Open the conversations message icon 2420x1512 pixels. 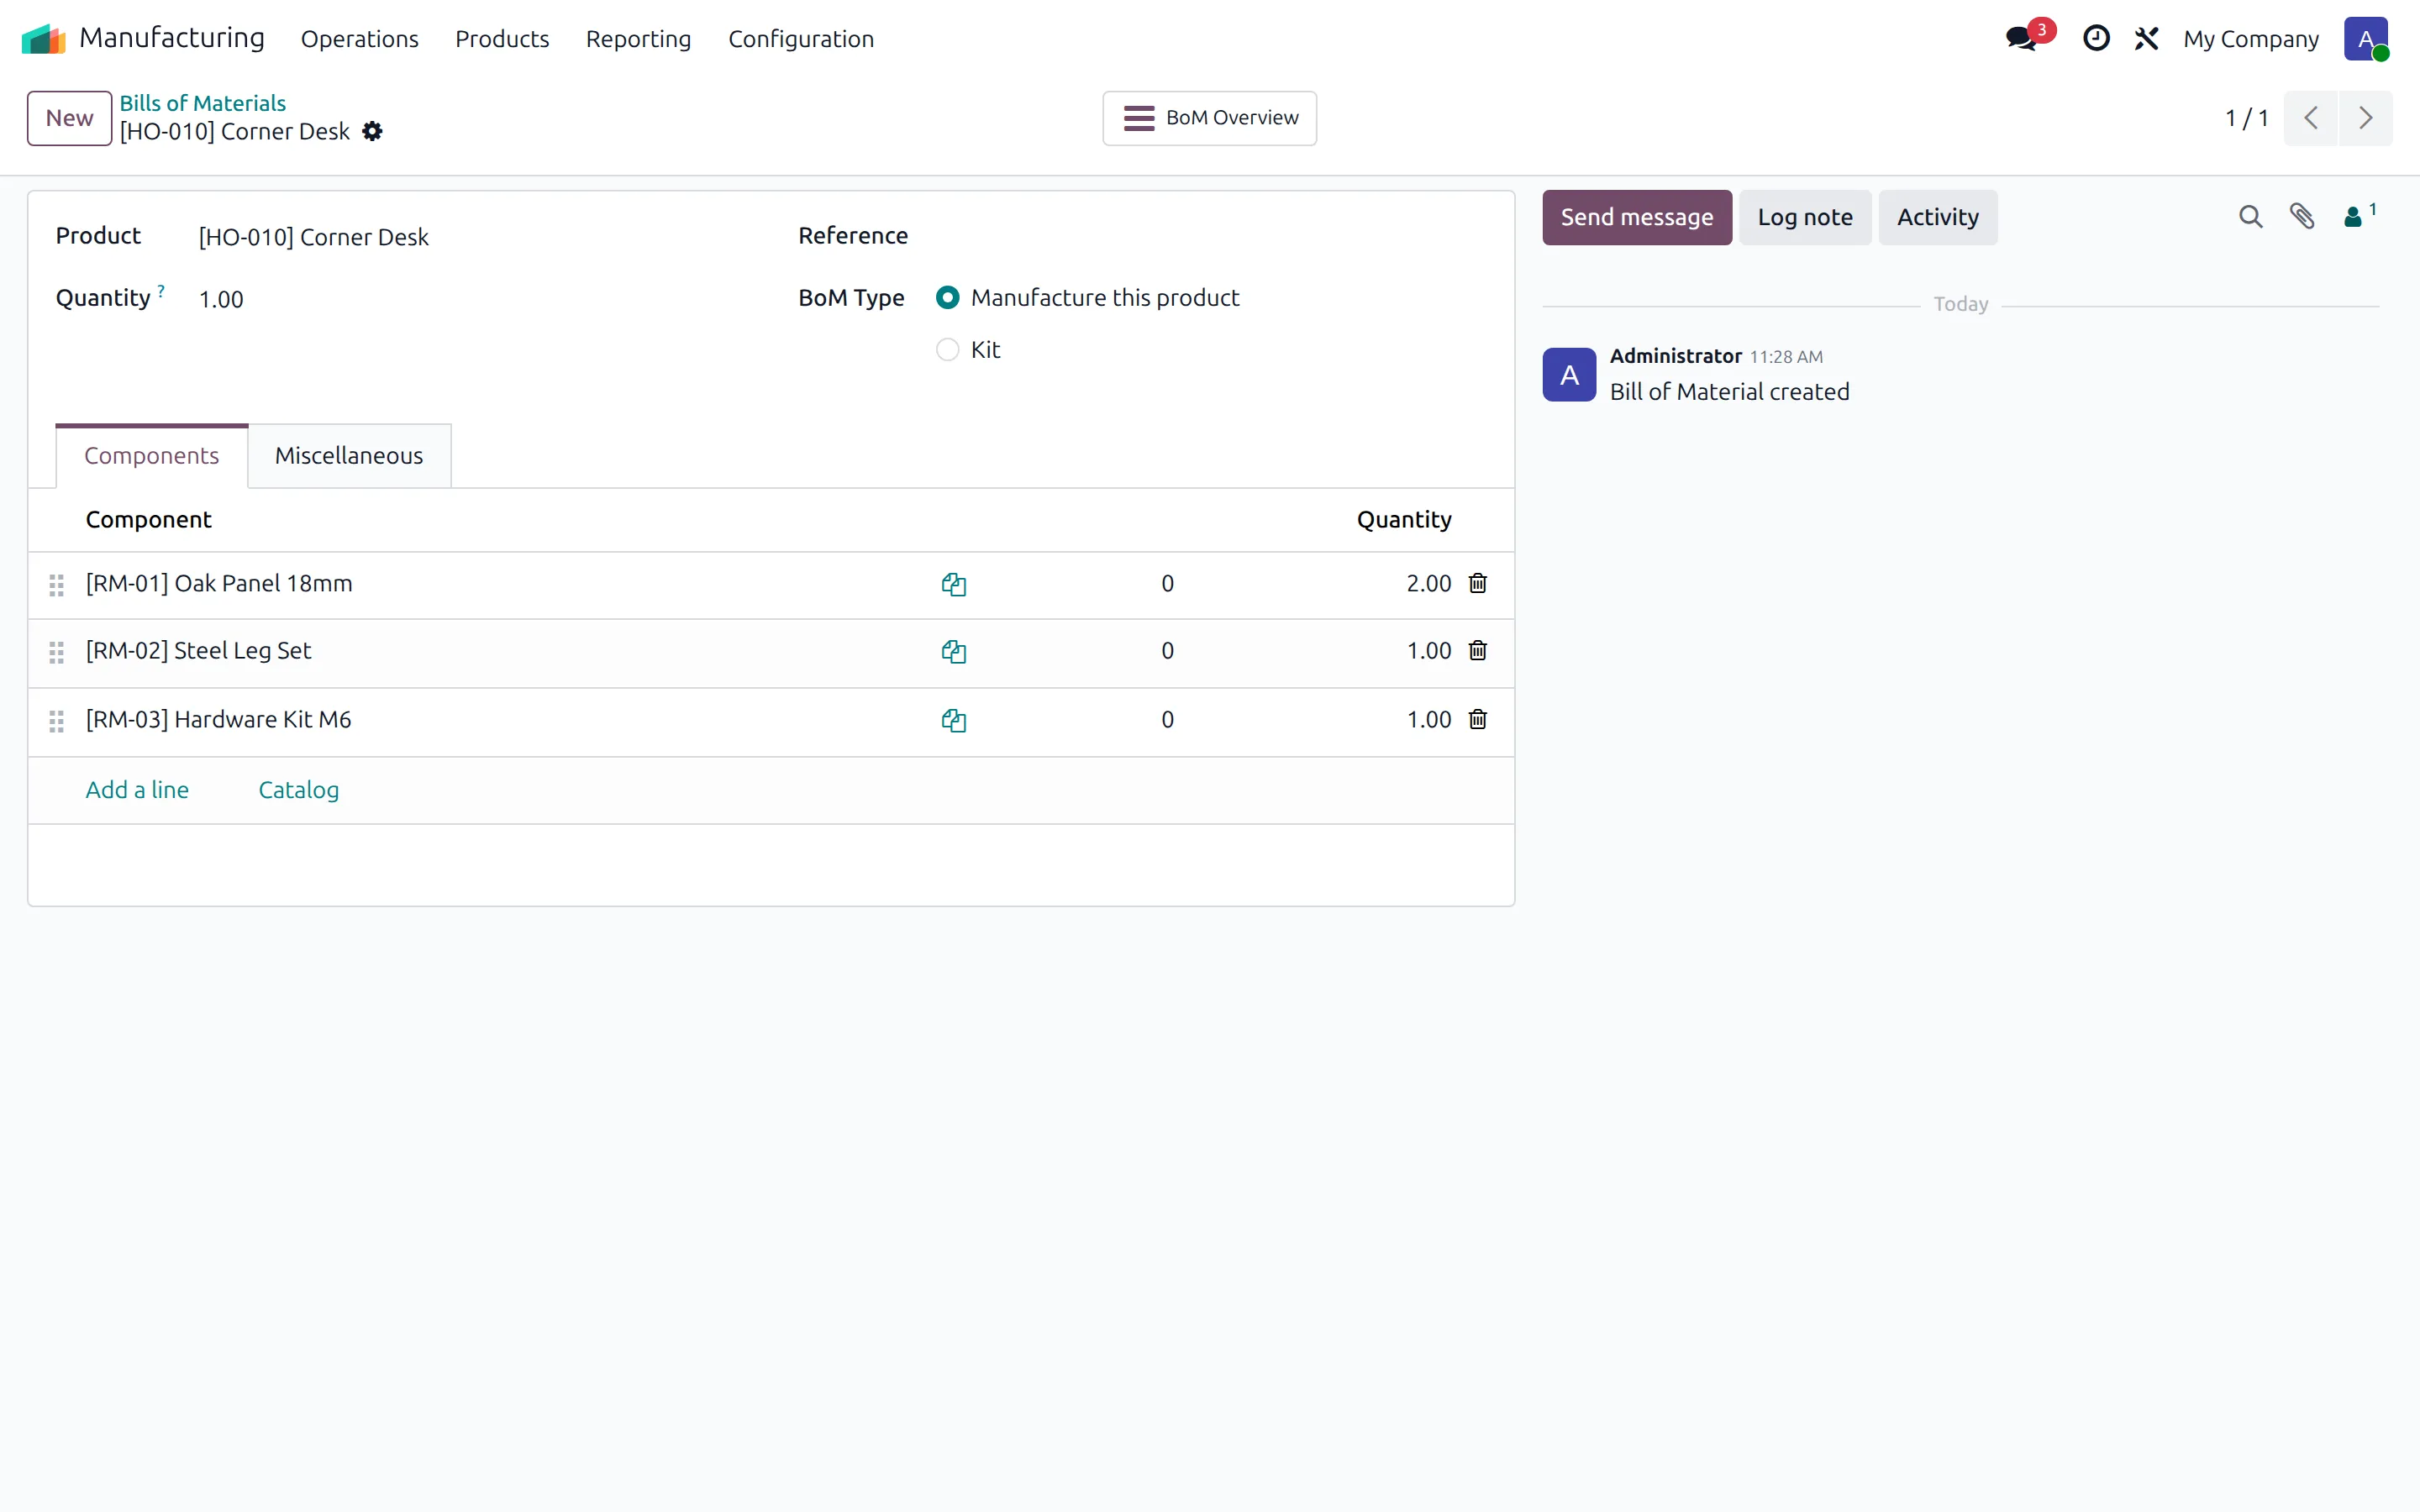[x=2021, y=39]
